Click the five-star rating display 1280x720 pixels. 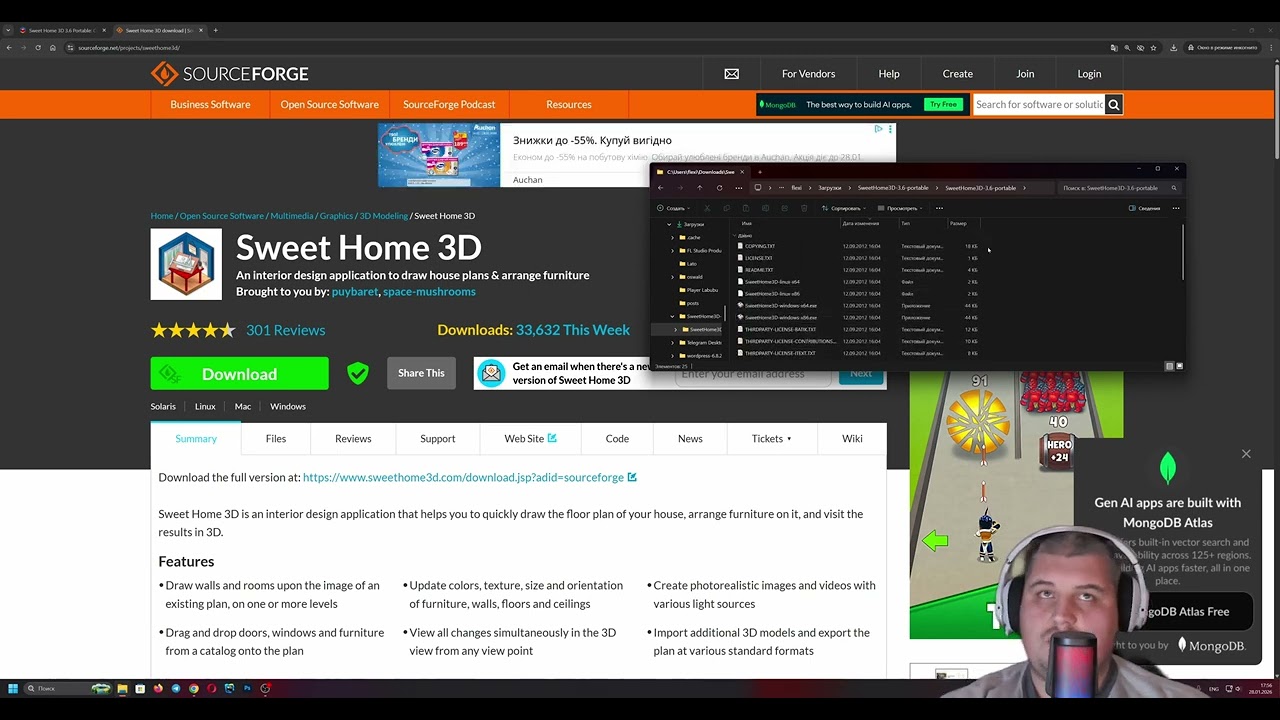click(x=193, y=330)
